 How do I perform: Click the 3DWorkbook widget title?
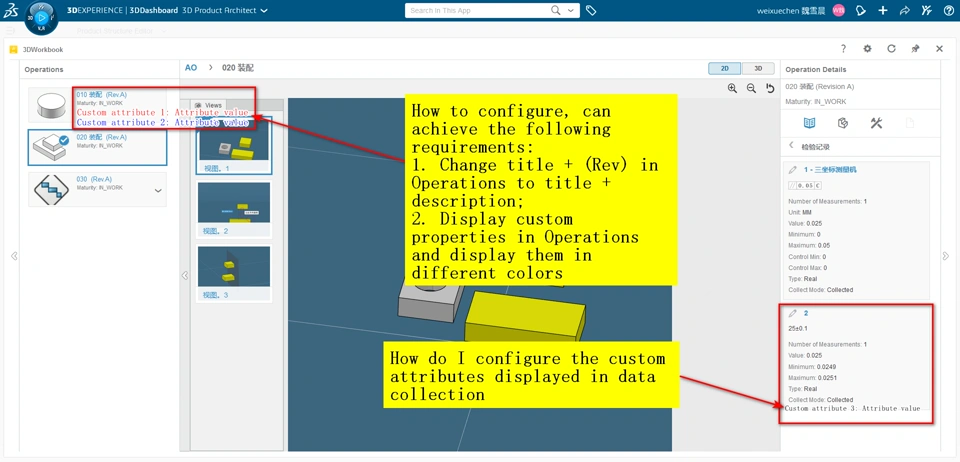(43, 49)
